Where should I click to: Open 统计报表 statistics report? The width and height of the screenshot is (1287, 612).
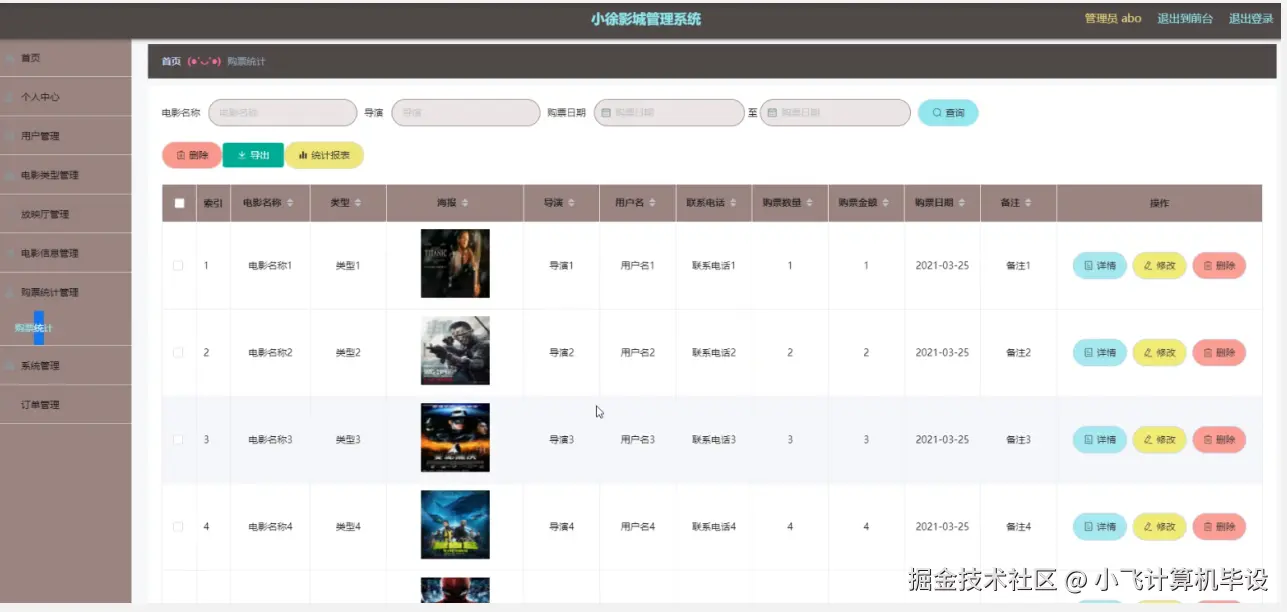click(x=324, y=155)
